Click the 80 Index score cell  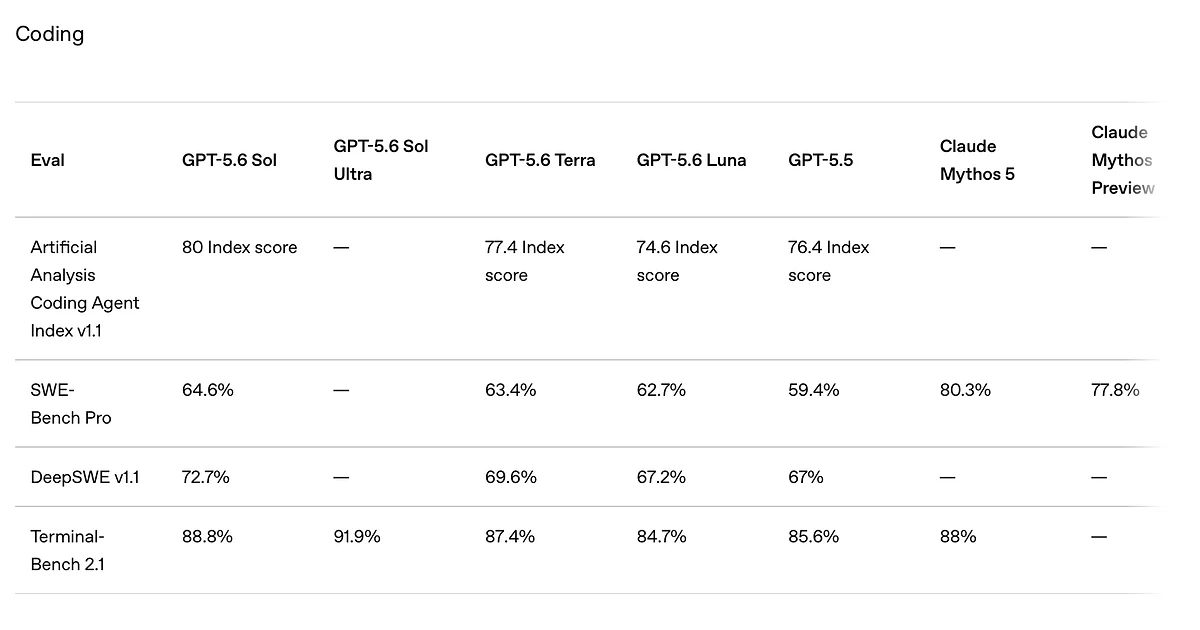point(240,247)
